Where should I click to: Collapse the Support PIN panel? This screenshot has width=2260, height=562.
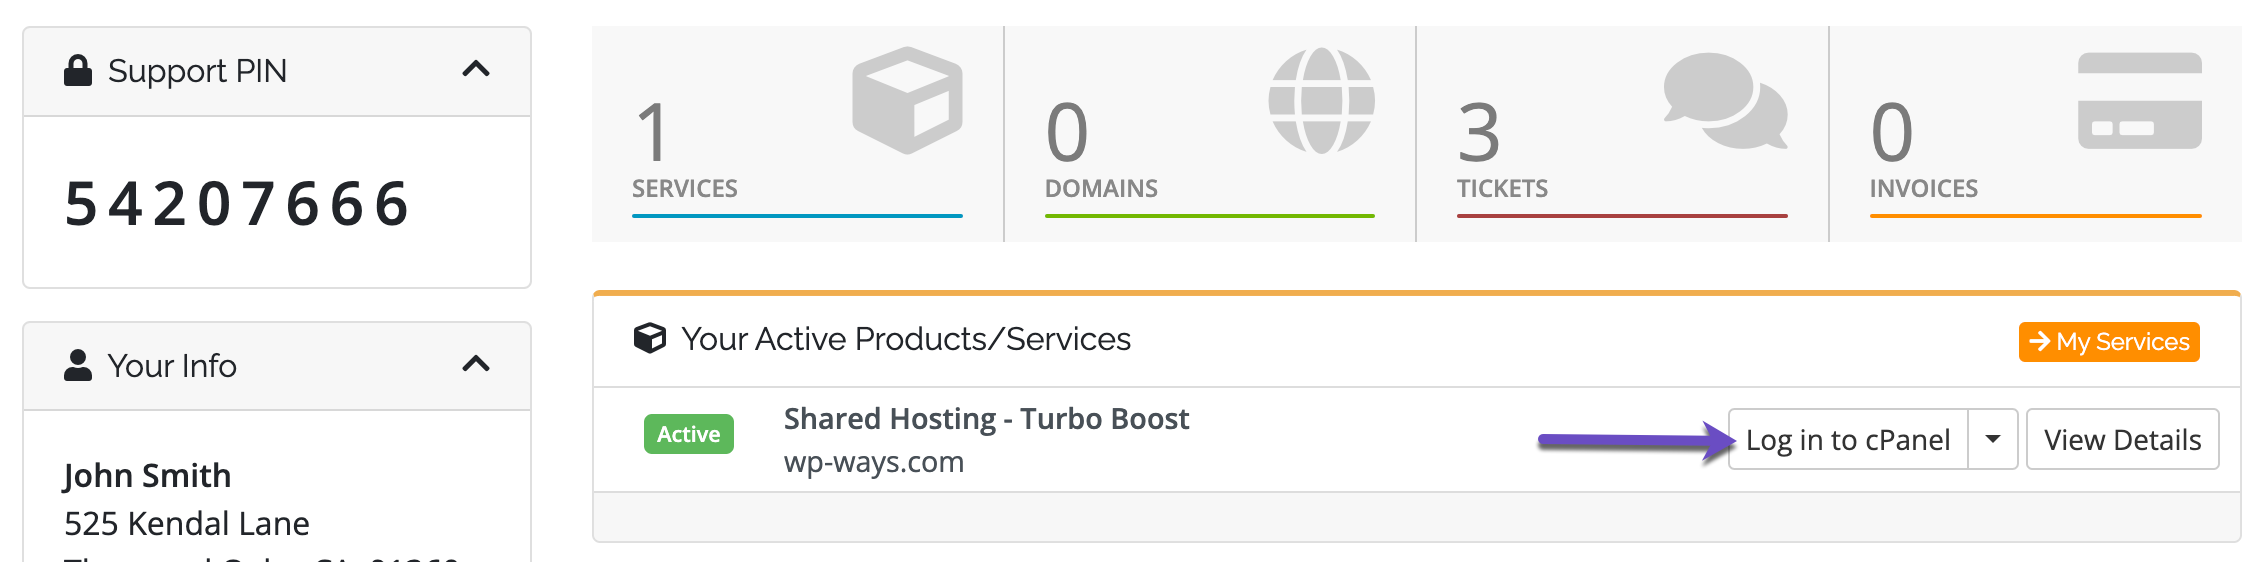pyautogui.click(x=476, y=69)
